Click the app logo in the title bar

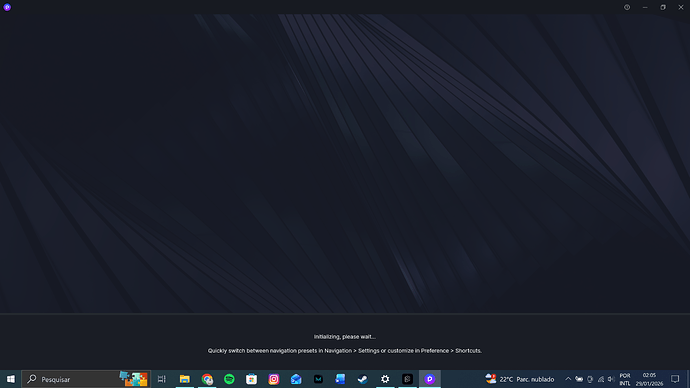point(7,7)
